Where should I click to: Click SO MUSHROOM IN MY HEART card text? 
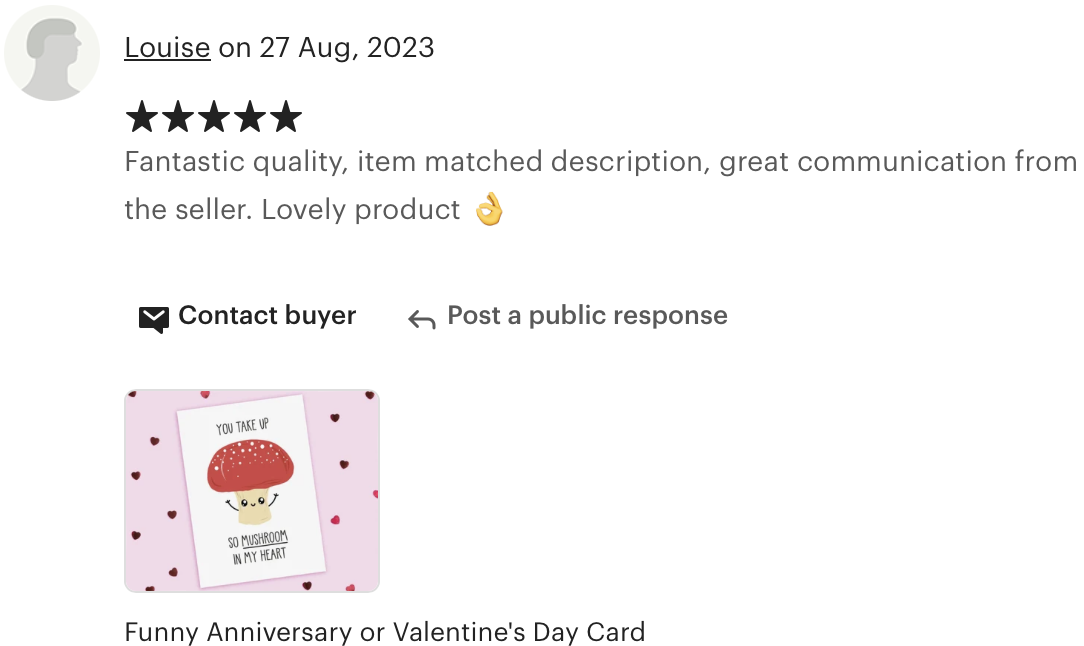(259, 547)
